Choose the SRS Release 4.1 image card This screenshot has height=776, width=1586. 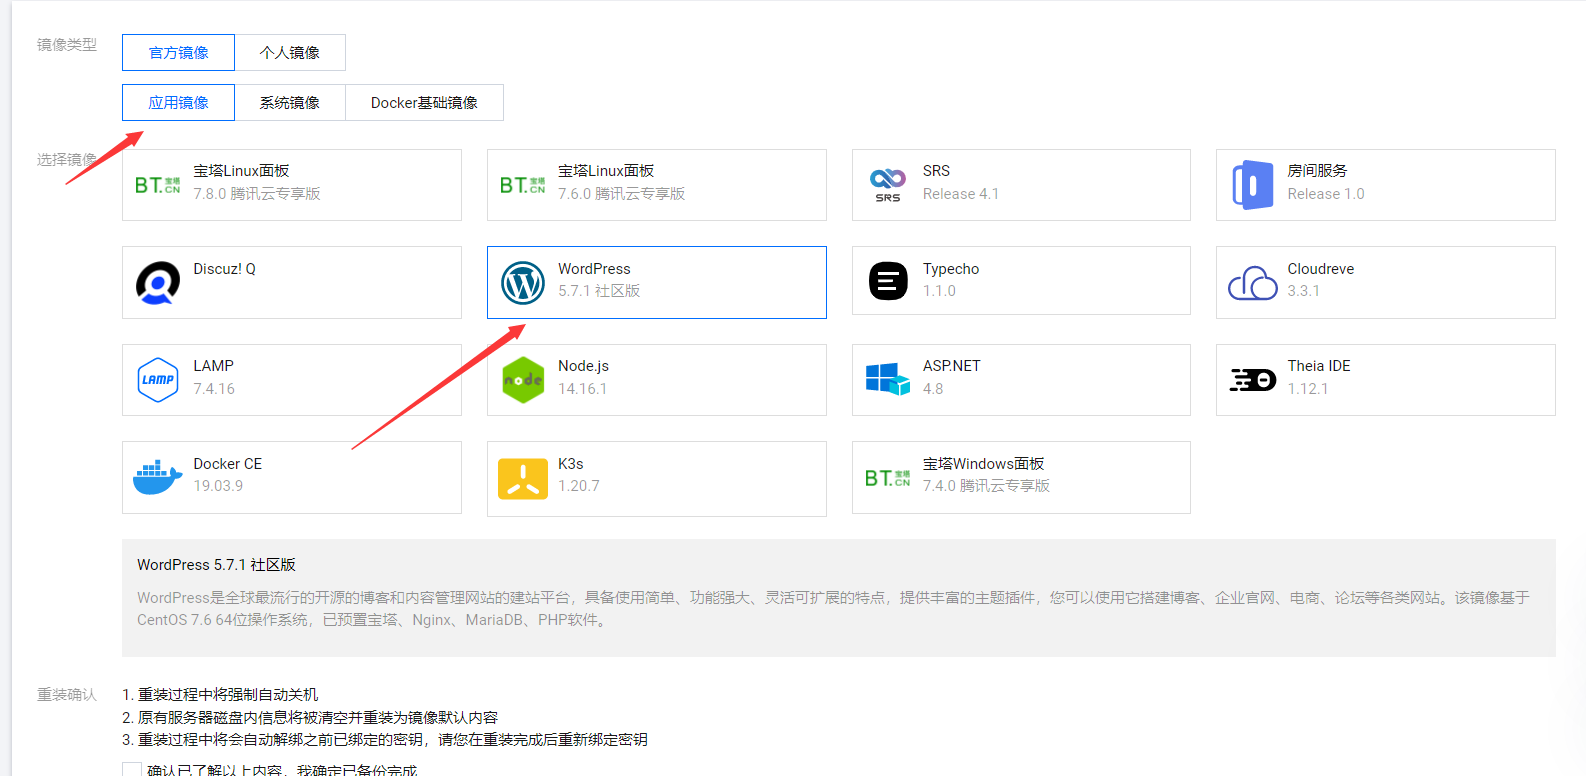coord(1021,185)
